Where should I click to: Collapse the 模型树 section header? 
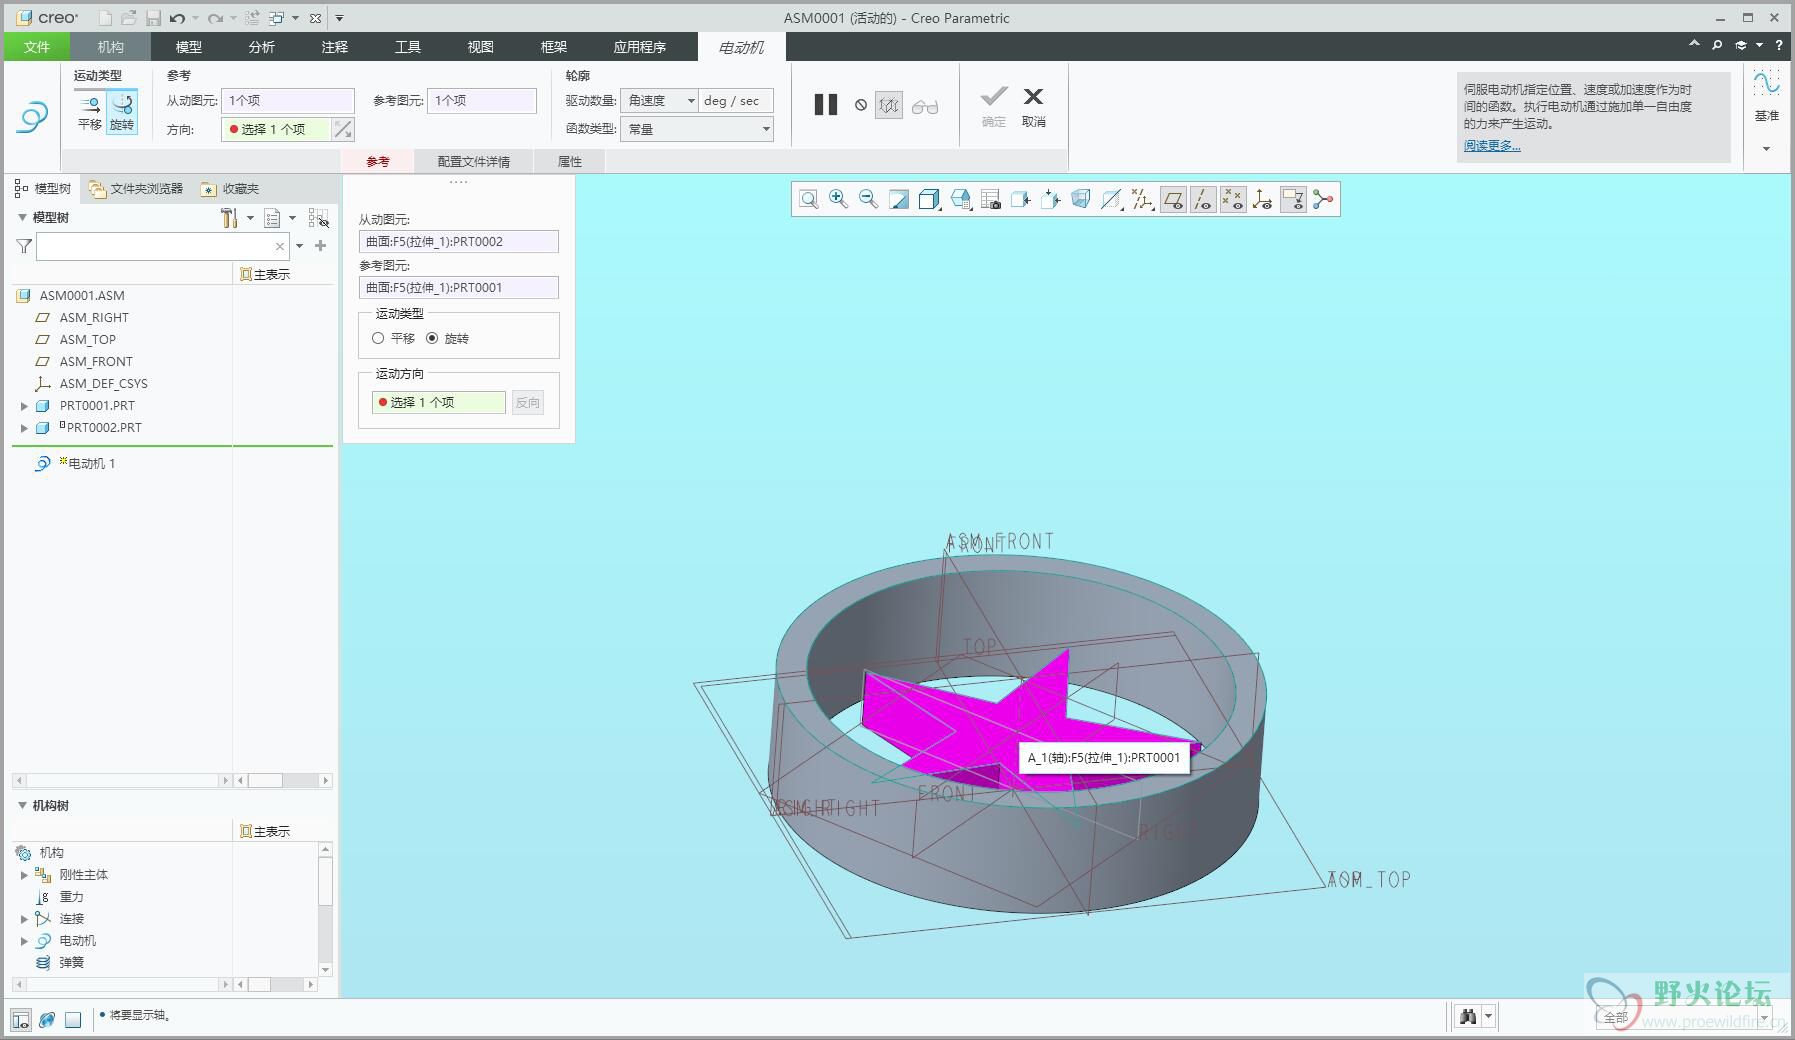[x=22, y=217]
